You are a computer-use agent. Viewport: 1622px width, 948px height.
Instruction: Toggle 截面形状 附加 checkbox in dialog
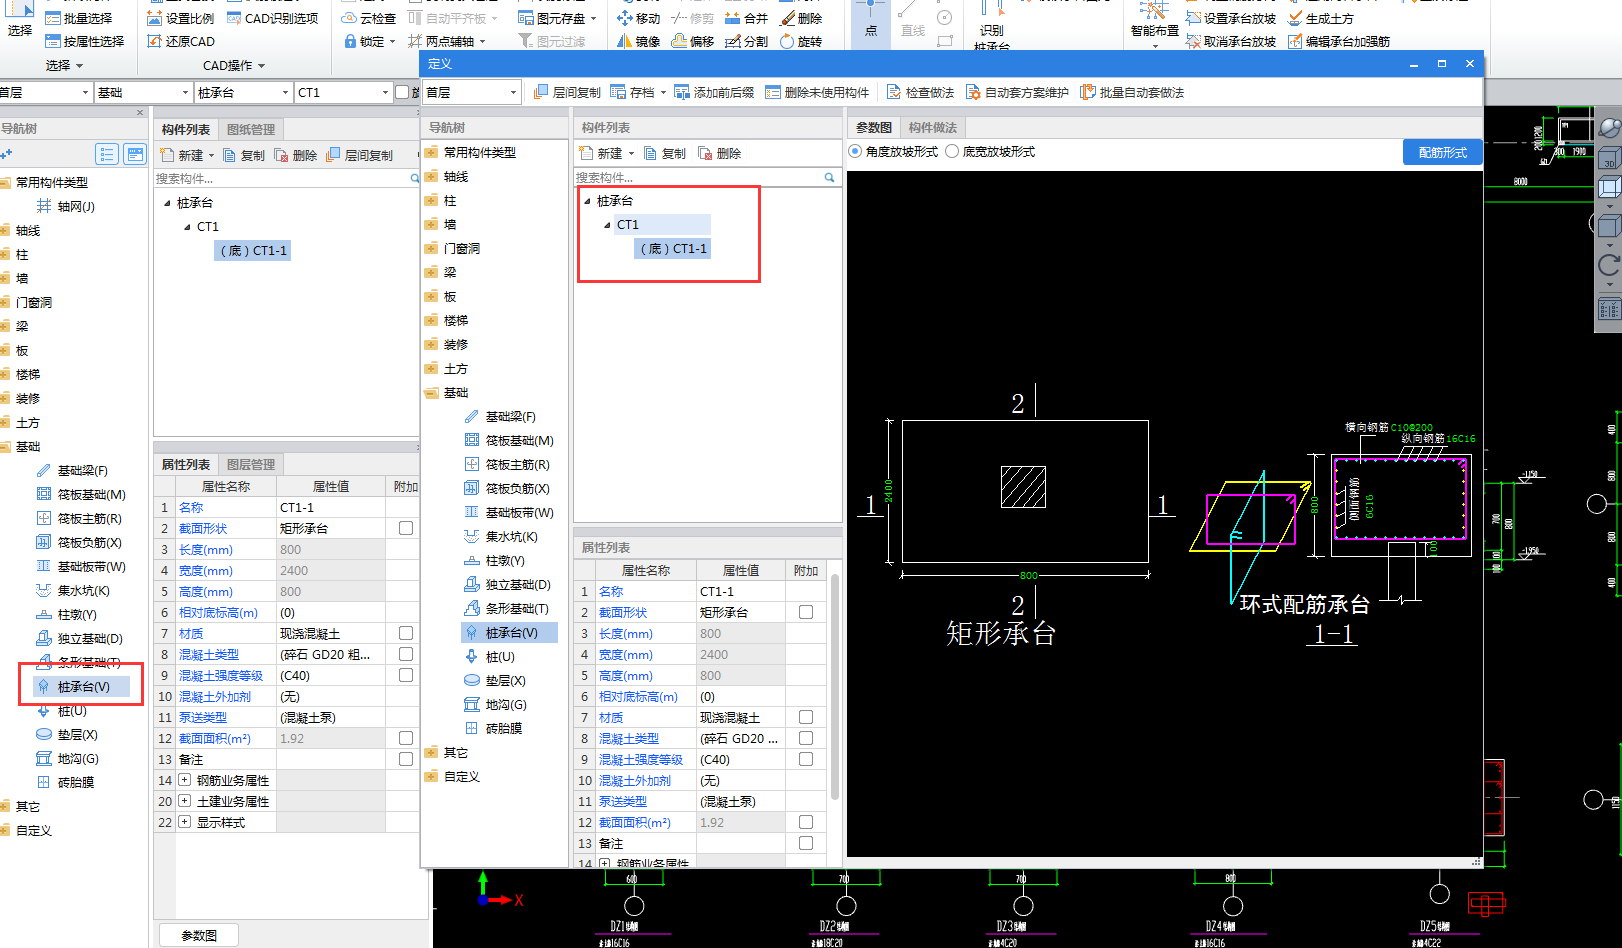[x=806, y=612]
